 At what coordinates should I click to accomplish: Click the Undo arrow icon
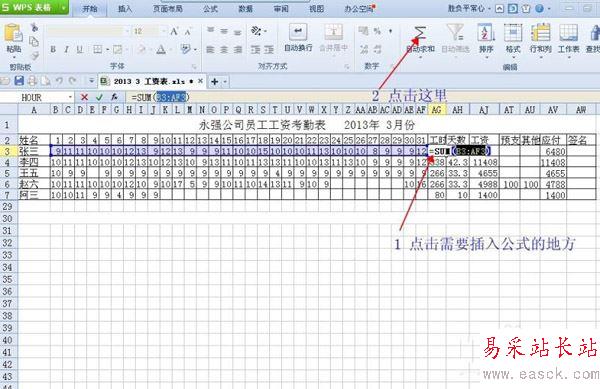tap(59, 81)
